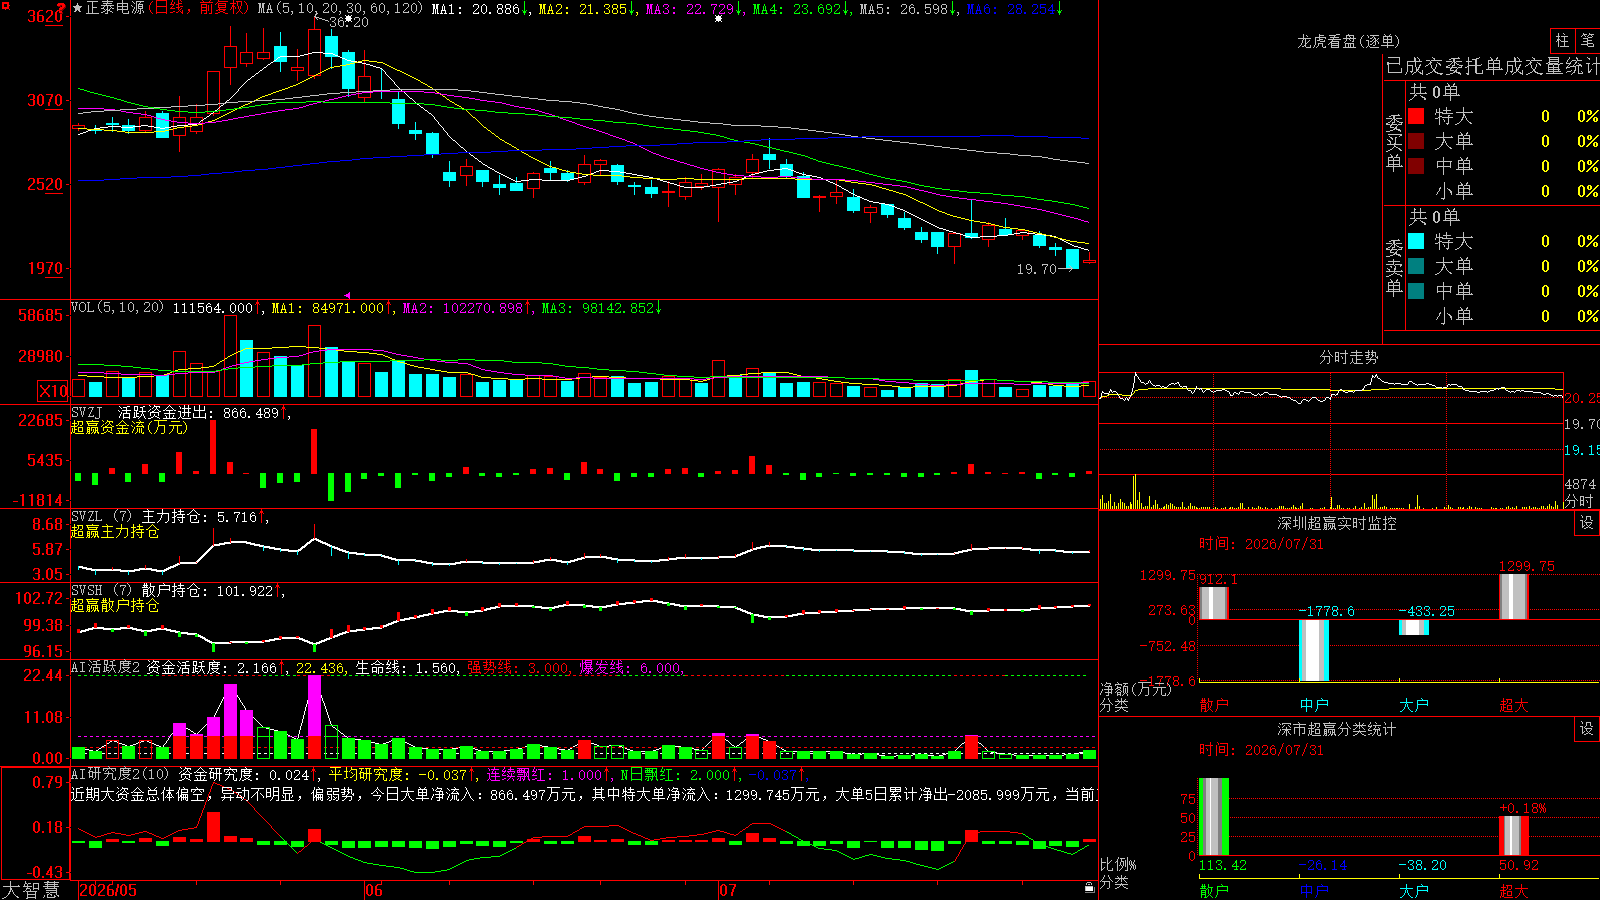
Task: Click the 超赢散户持仓 yellow label
Action: 115,605
